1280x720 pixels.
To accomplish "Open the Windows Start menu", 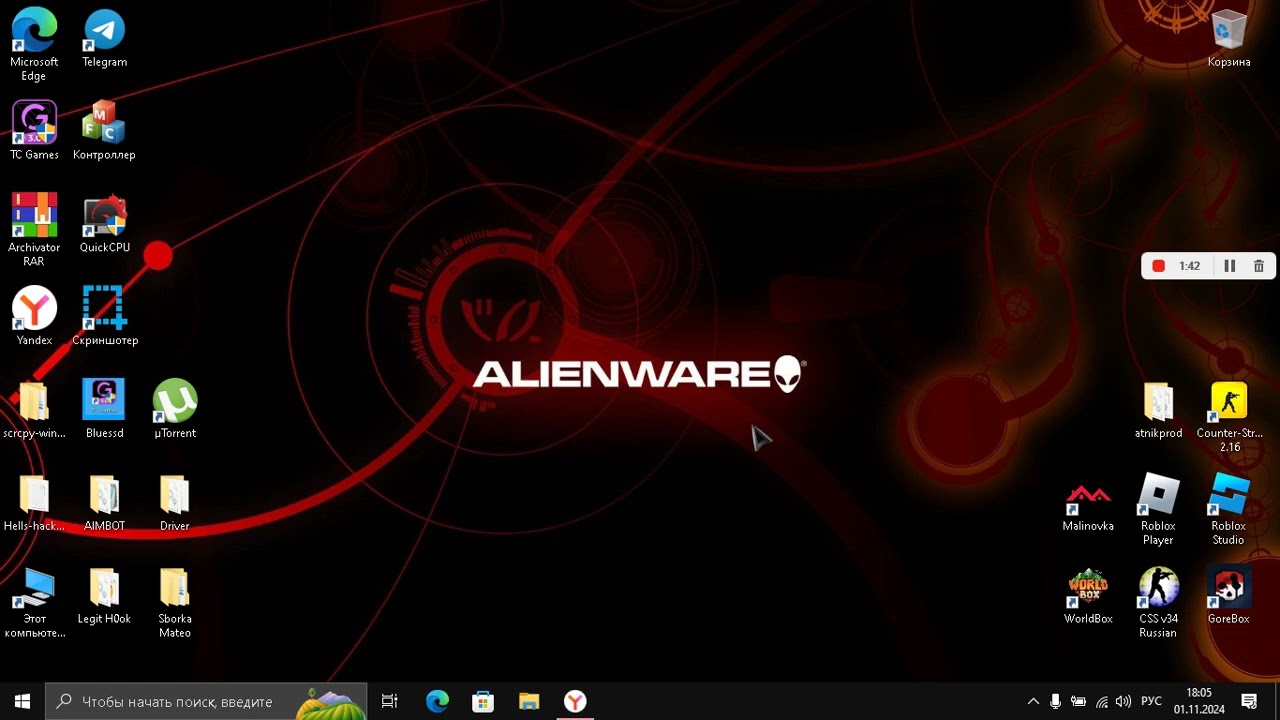I will [22, 701].
